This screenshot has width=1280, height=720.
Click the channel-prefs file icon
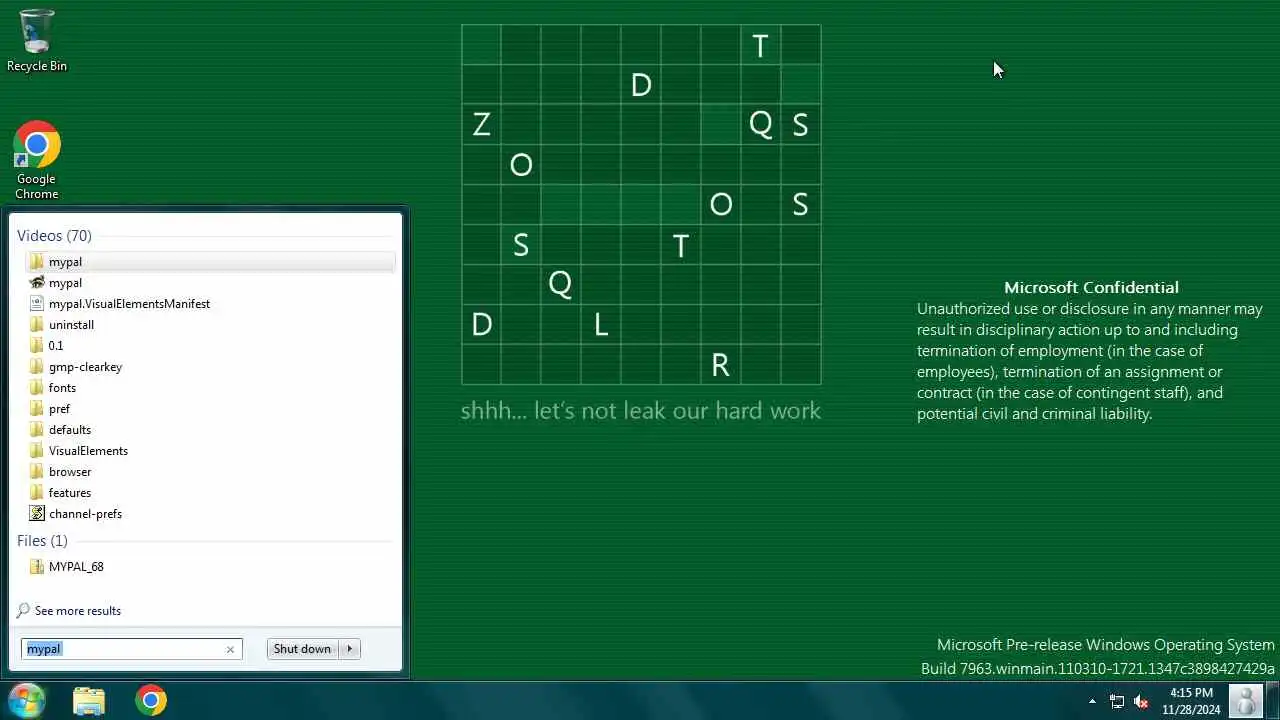pyautogui.click(x=37, y=514)
